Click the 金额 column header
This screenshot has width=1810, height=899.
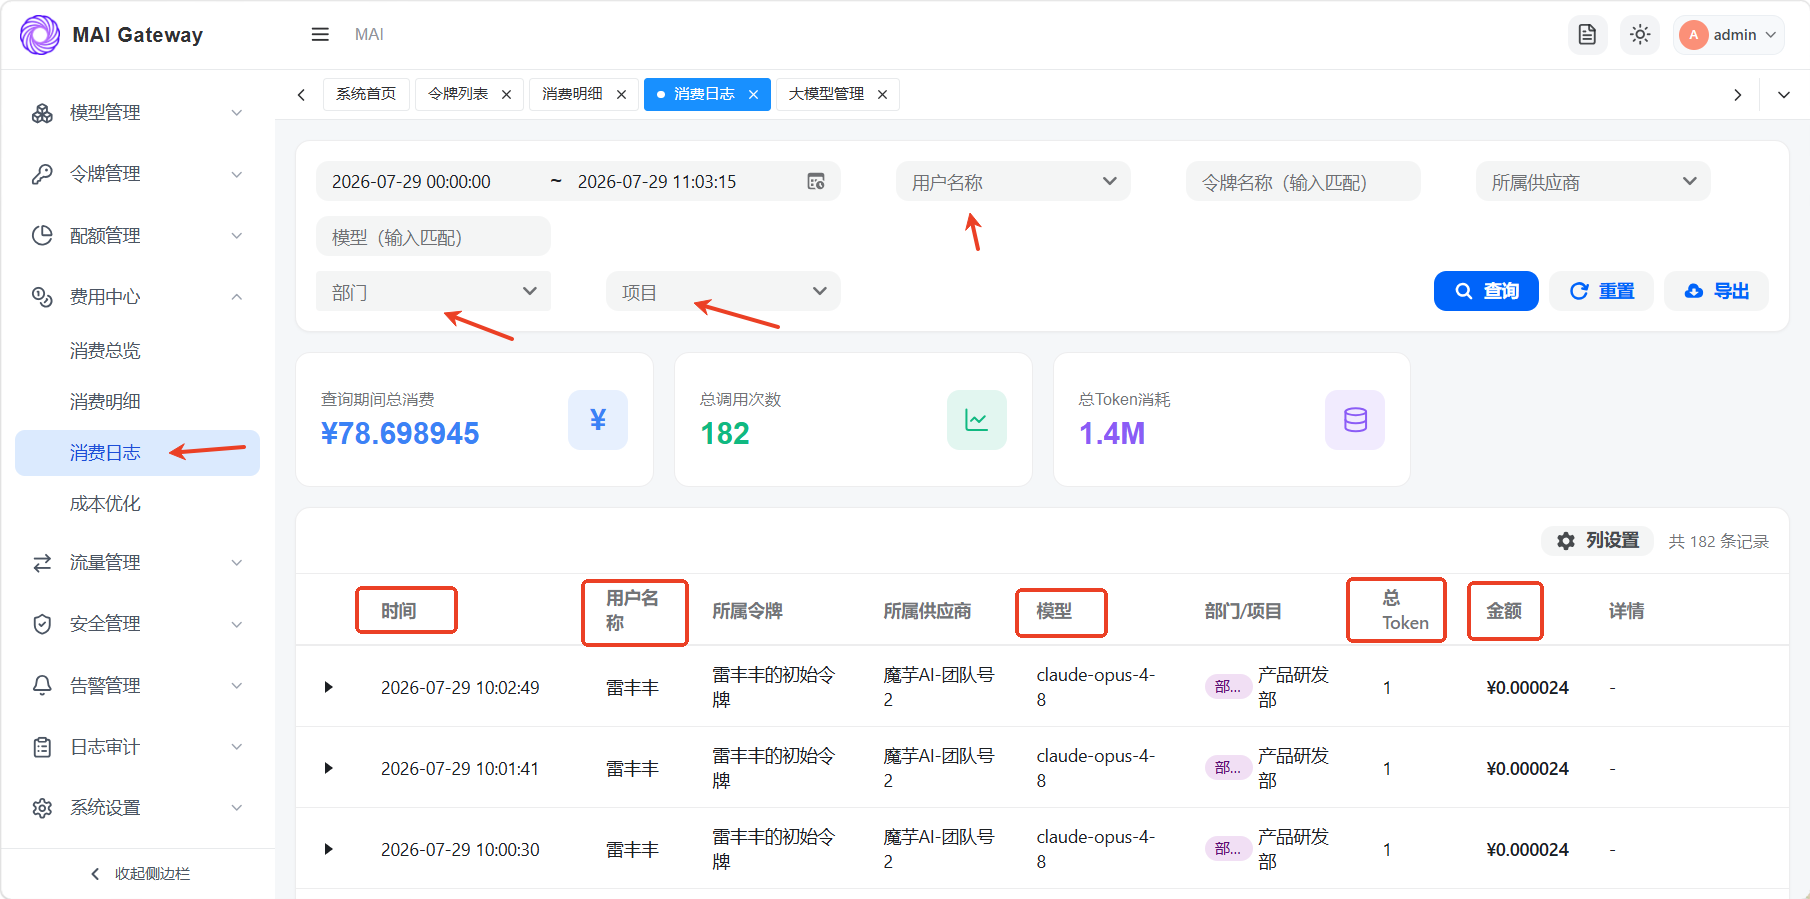1504,611
